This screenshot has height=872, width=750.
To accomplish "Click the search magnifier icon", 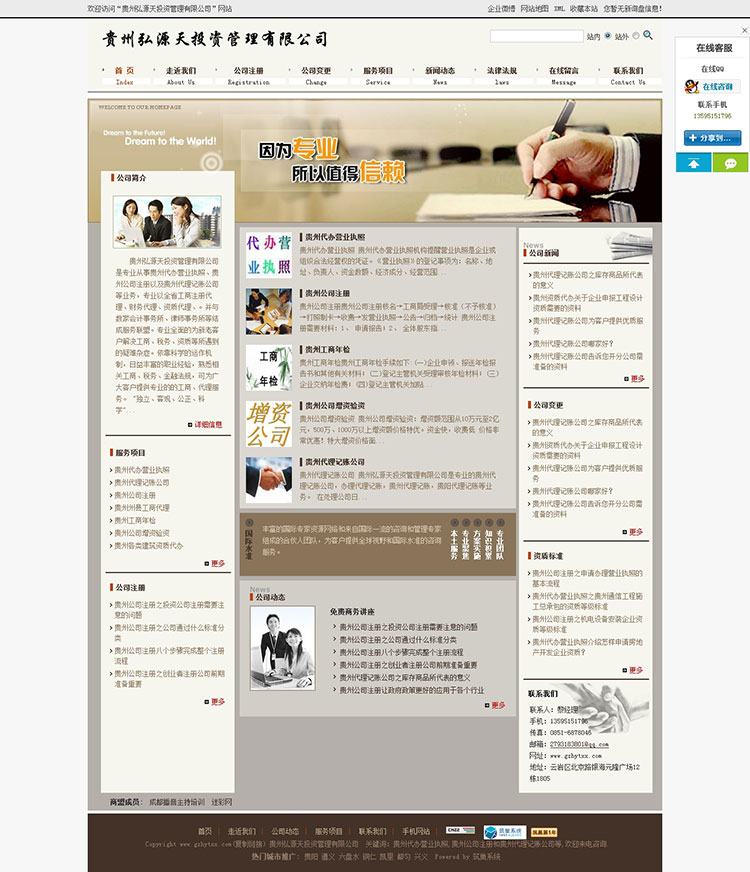I will [648, 35].
